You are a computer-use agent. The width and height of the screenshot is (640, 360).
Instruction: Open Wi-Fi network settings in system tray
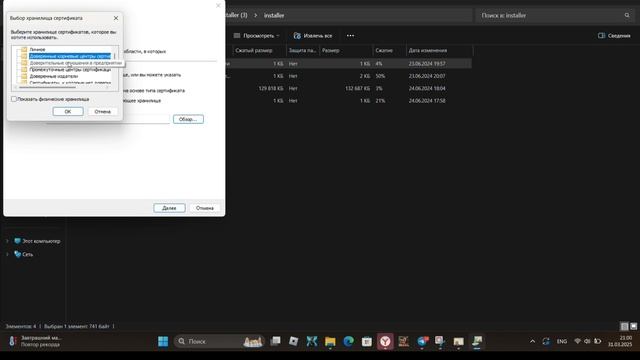pos(577,341)
